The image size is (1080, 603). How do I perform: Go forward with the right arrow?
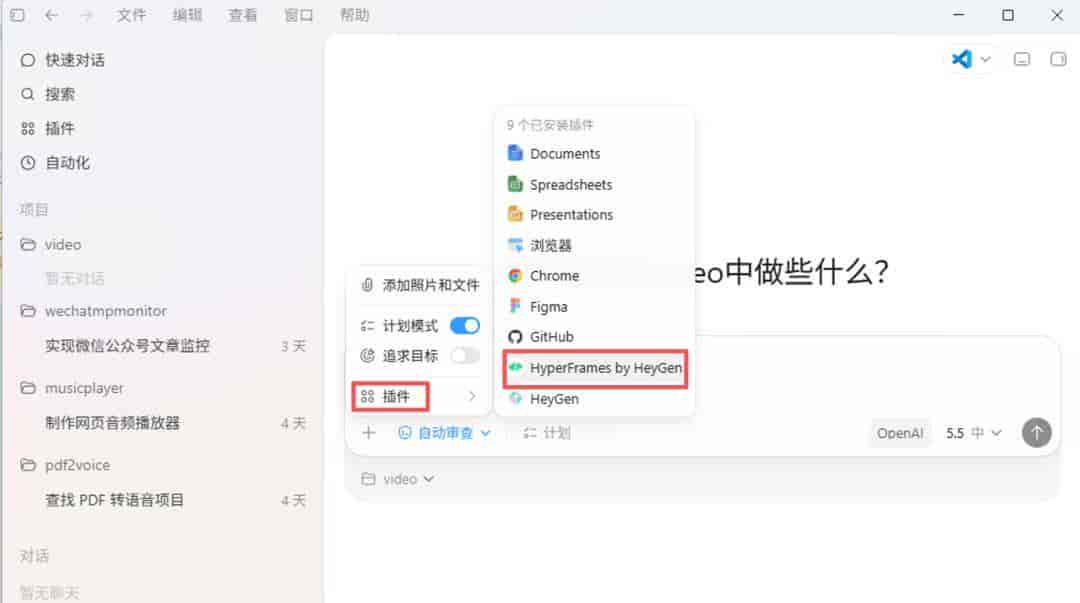click(x=86, y=14)
